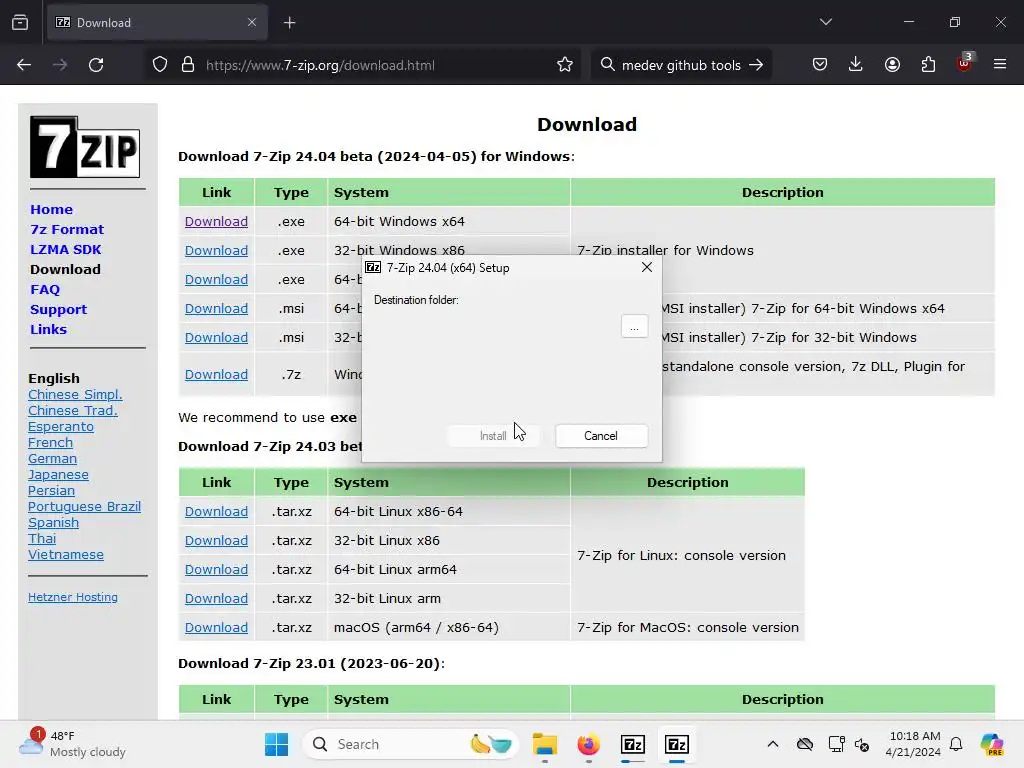1024x768 pixels.
Task: Expand the list all tabs chevron
Action: [x=825, y=22]
